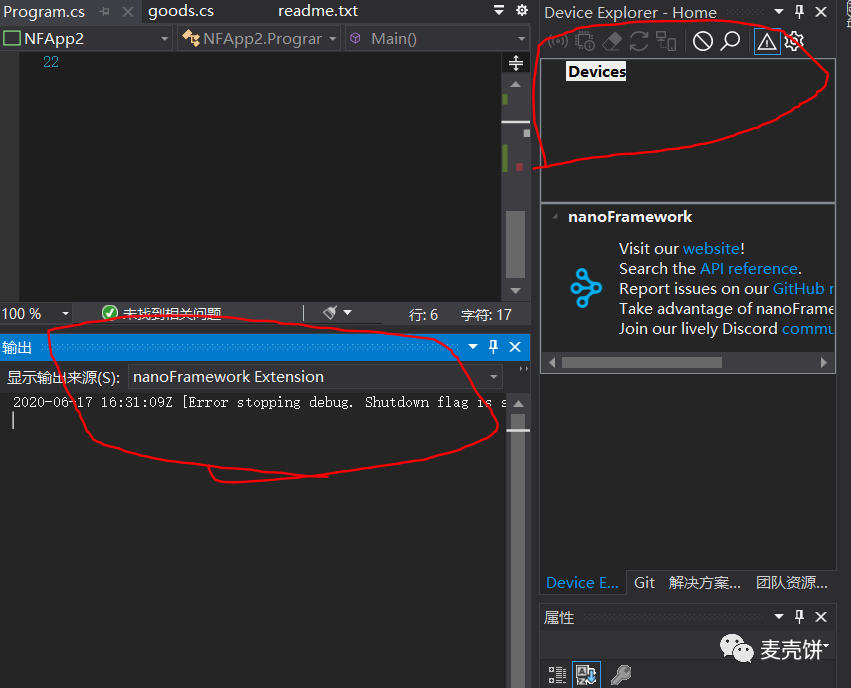
Task: Open device capabilities chip icon
Action: tap(585, 41)
